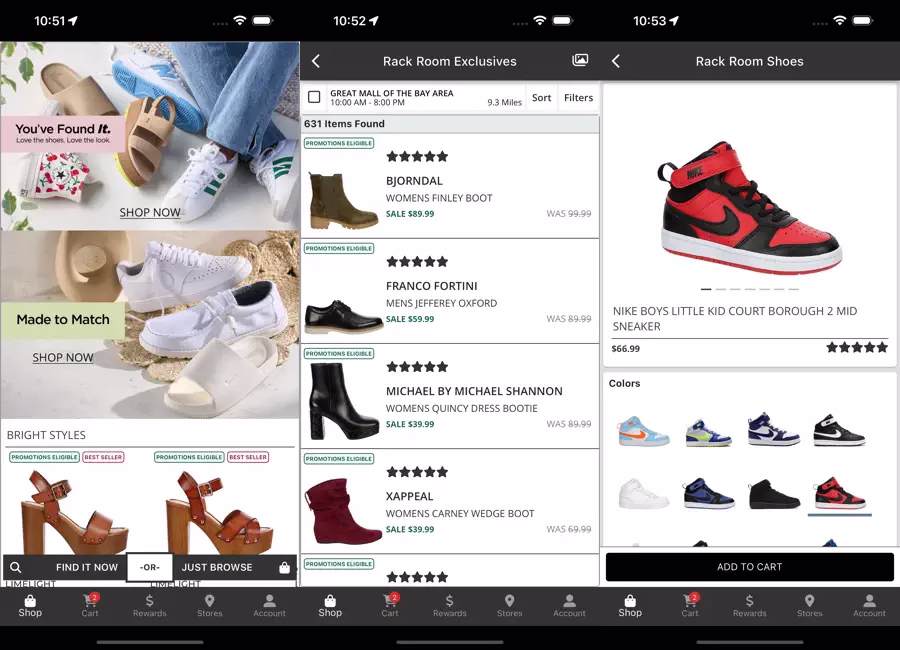Tap GREAT MALL OF THE BAY AREA store name
Viewport: 900px width, 650px height.
pyautogui.click(x=391, y=93)
